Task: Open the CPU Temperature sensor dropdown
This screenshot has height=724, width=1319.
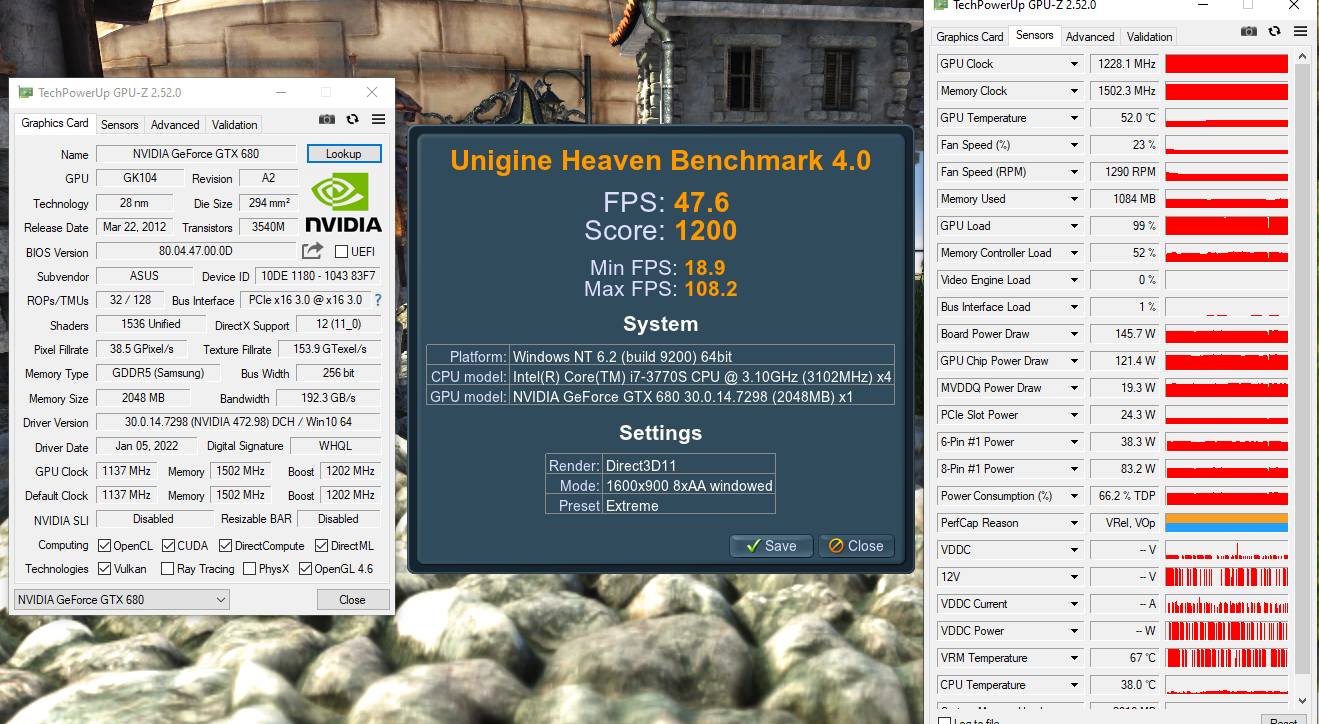Action: 1075,685
